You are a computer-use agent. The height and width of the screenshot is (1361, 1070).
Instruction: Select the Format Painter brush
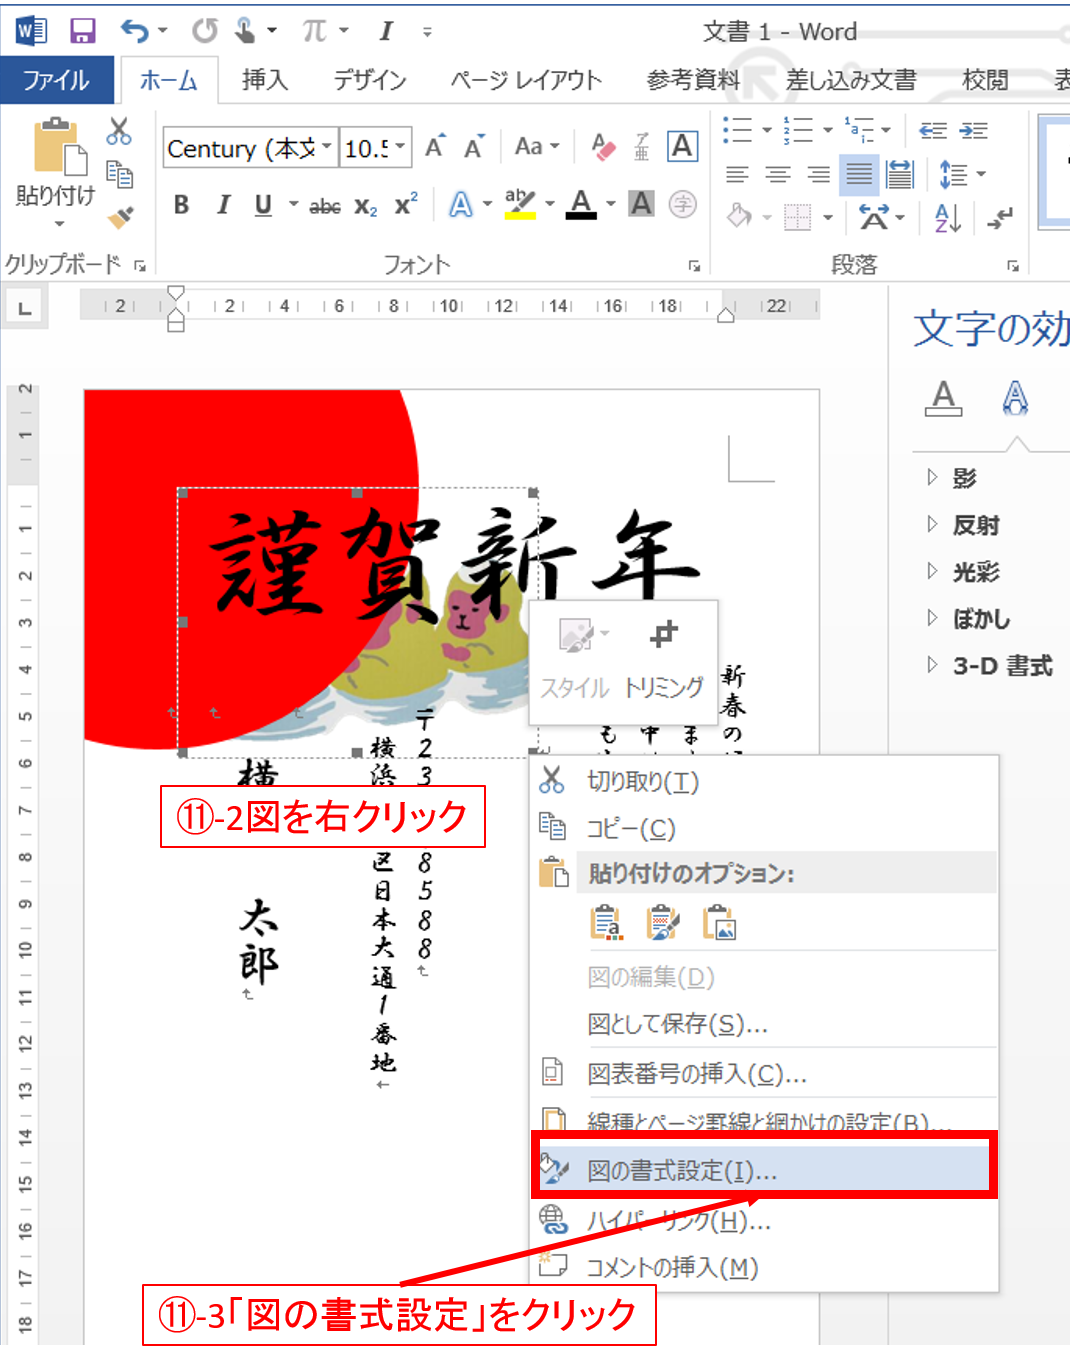tap(120, 216)
